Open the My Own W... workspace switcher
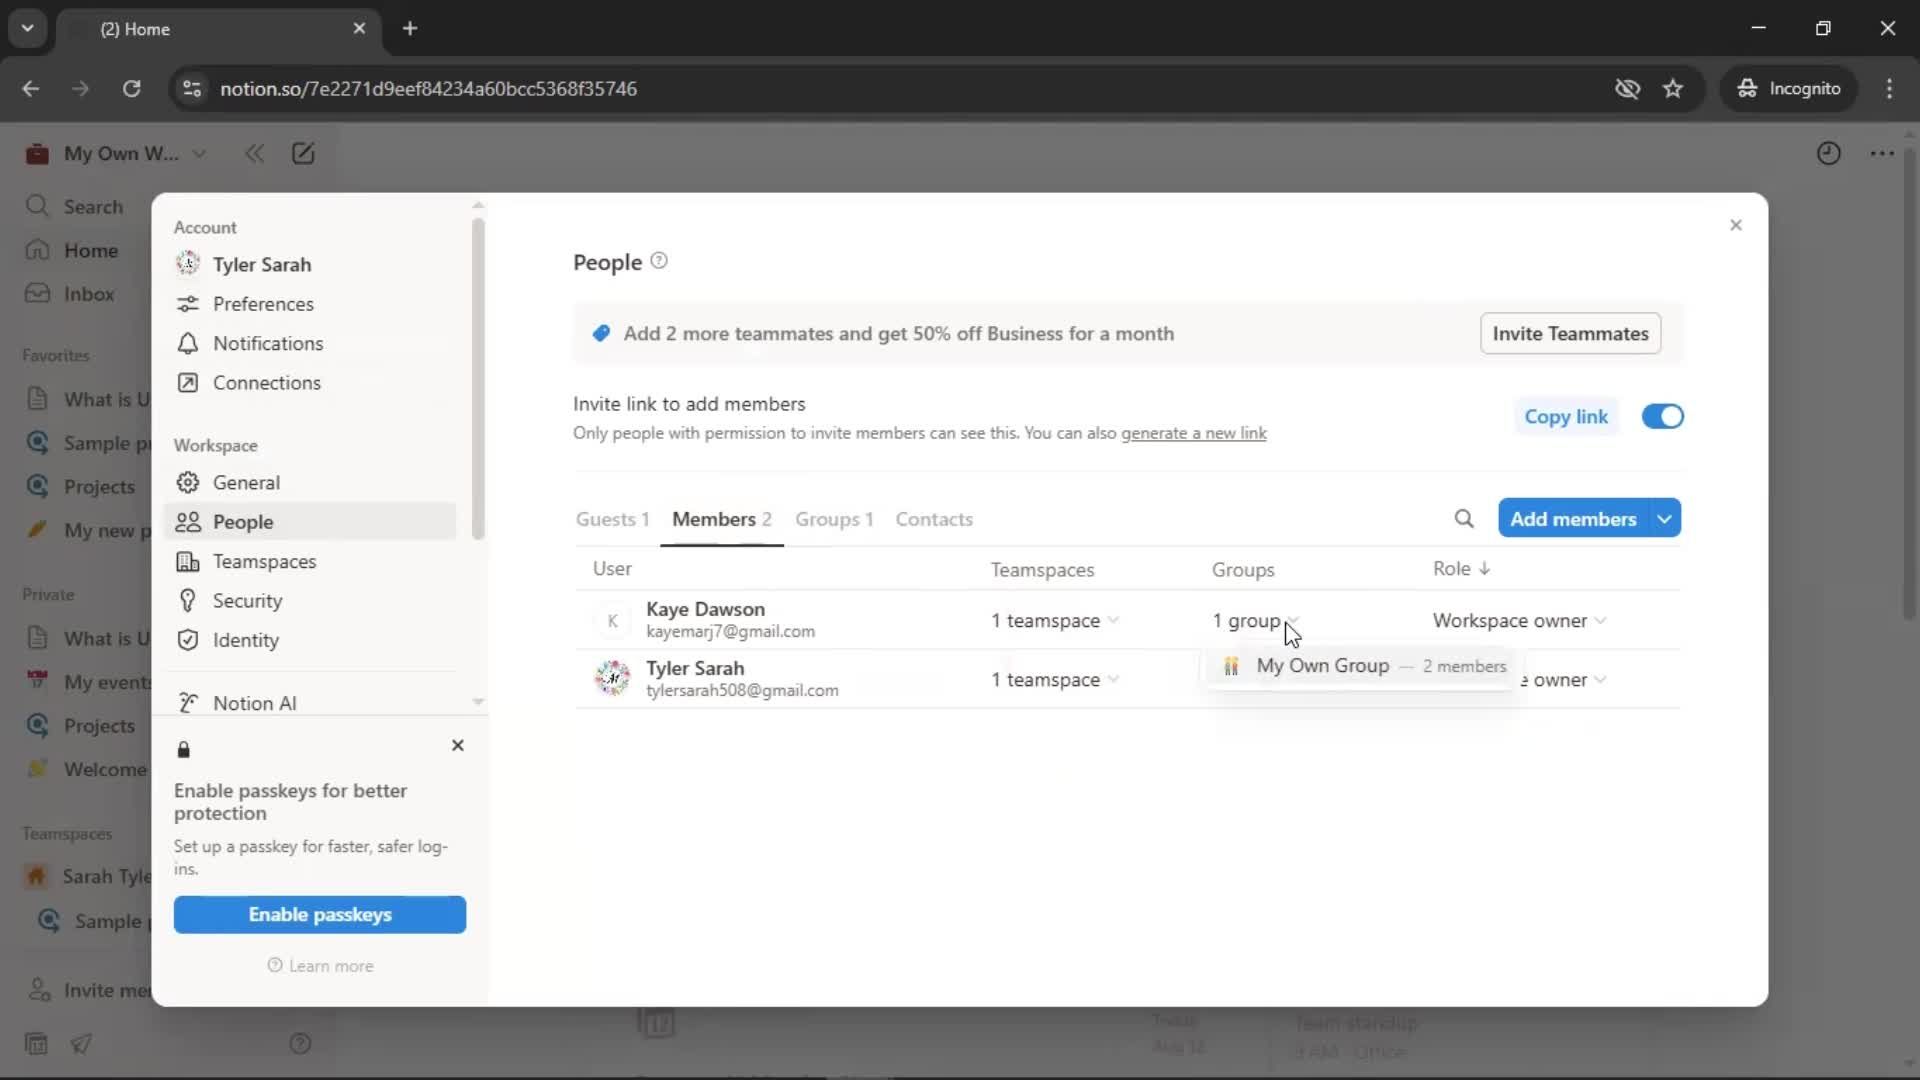Image resolution: width=1920 pixels, height=1080 pixels. 116,153
